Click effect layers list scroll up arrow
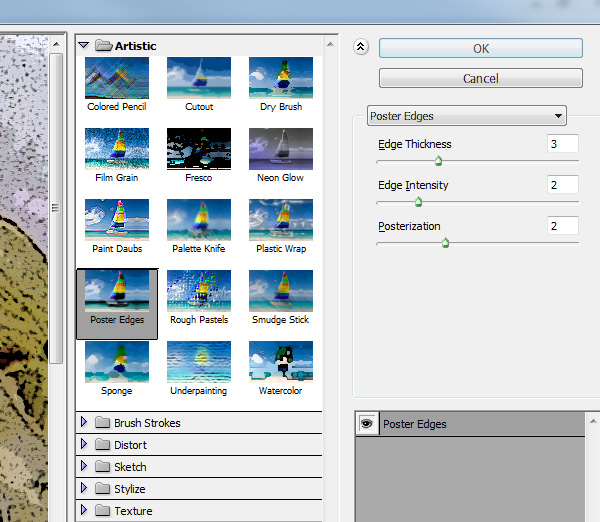The image size is (600, 522). 593,421
